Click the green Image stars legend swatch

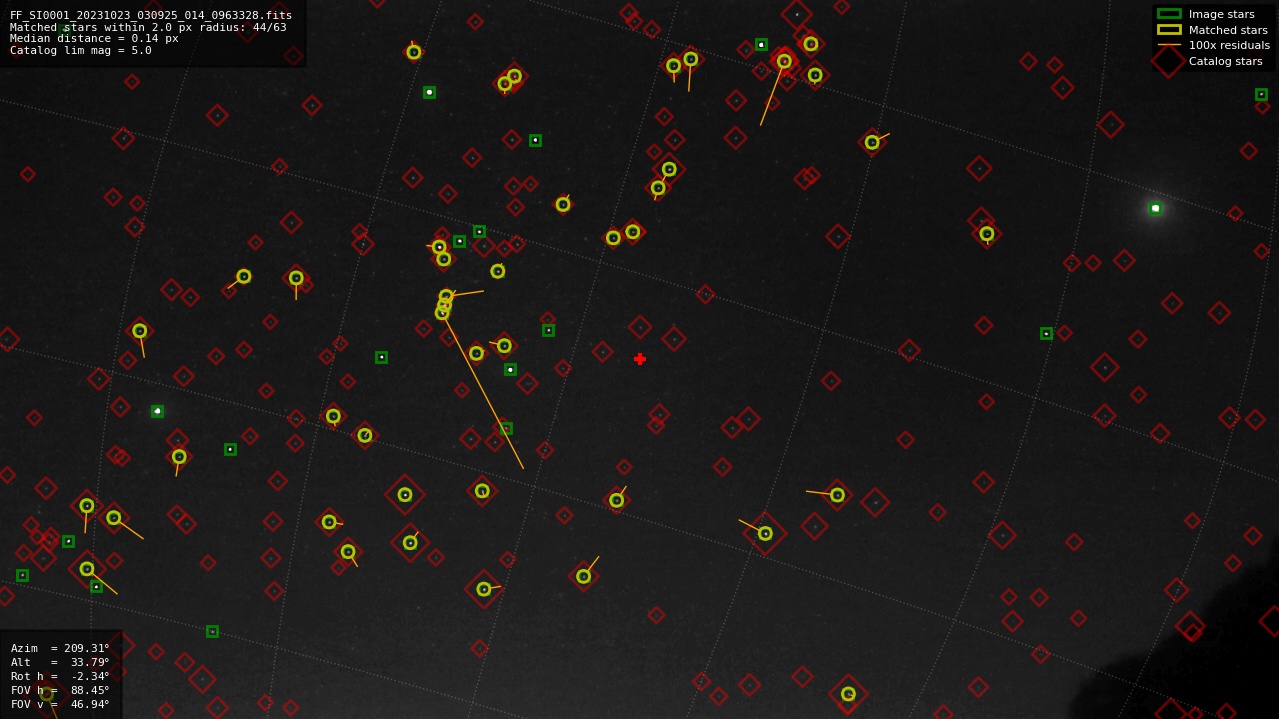tap(1169, 14)
